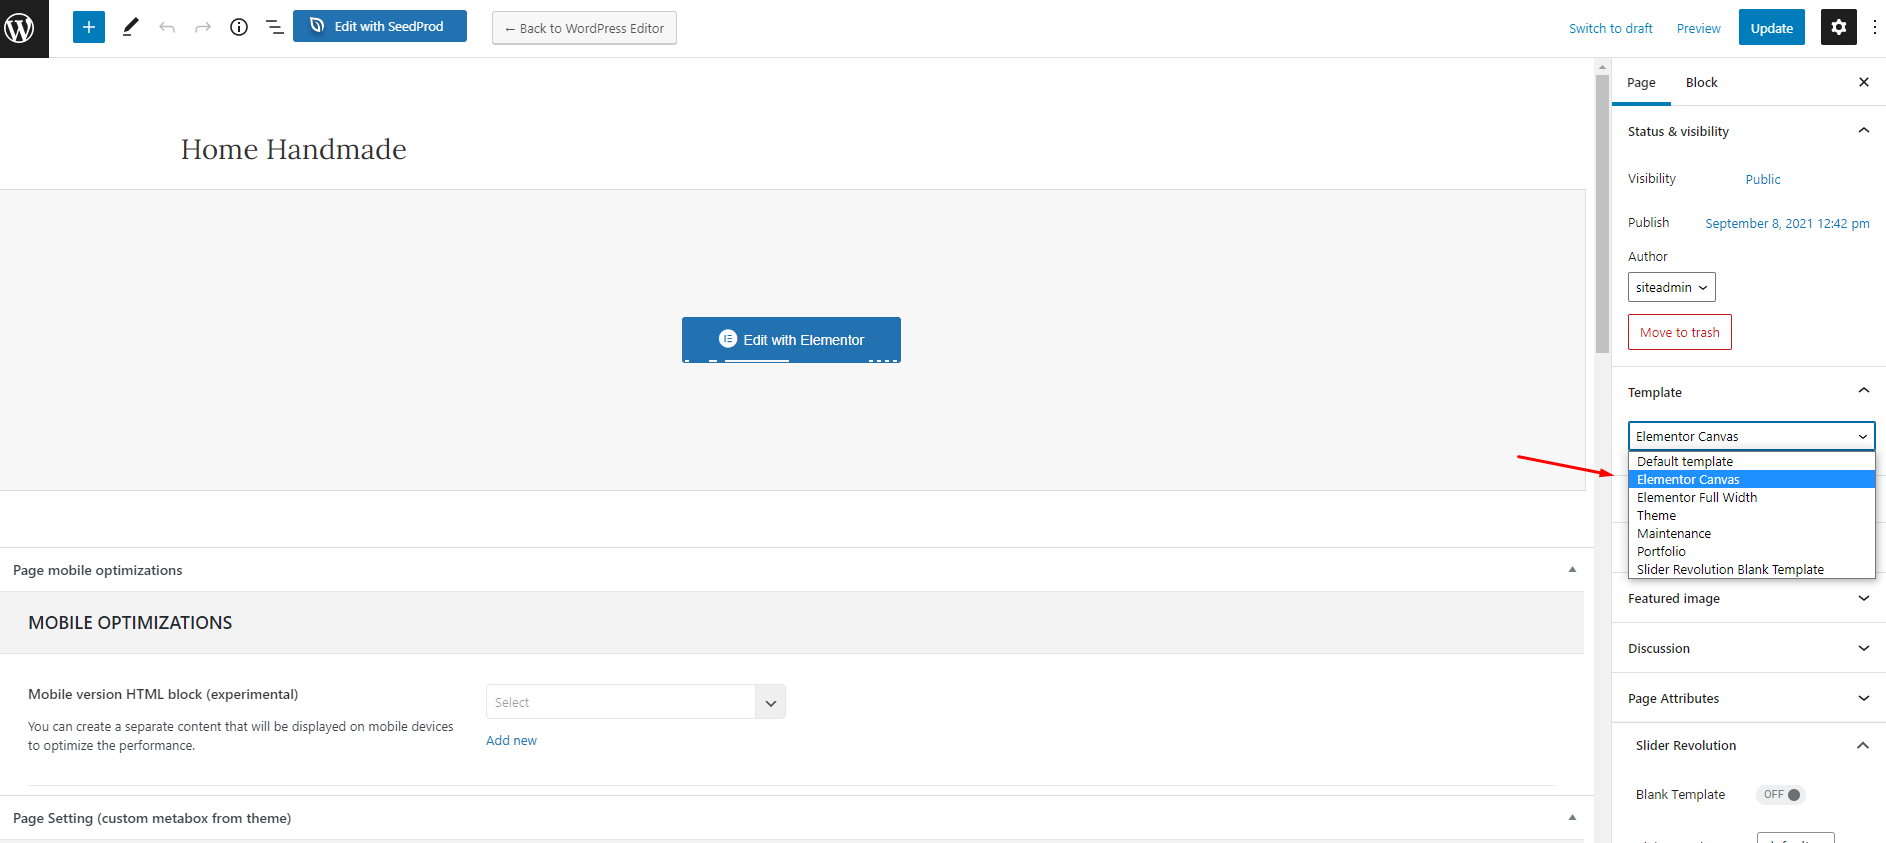Image resolution: width=1886 pixels, height=843 pixels.
Task: Click the Elementor Canvas template select box
Action: pos(1751,436)
